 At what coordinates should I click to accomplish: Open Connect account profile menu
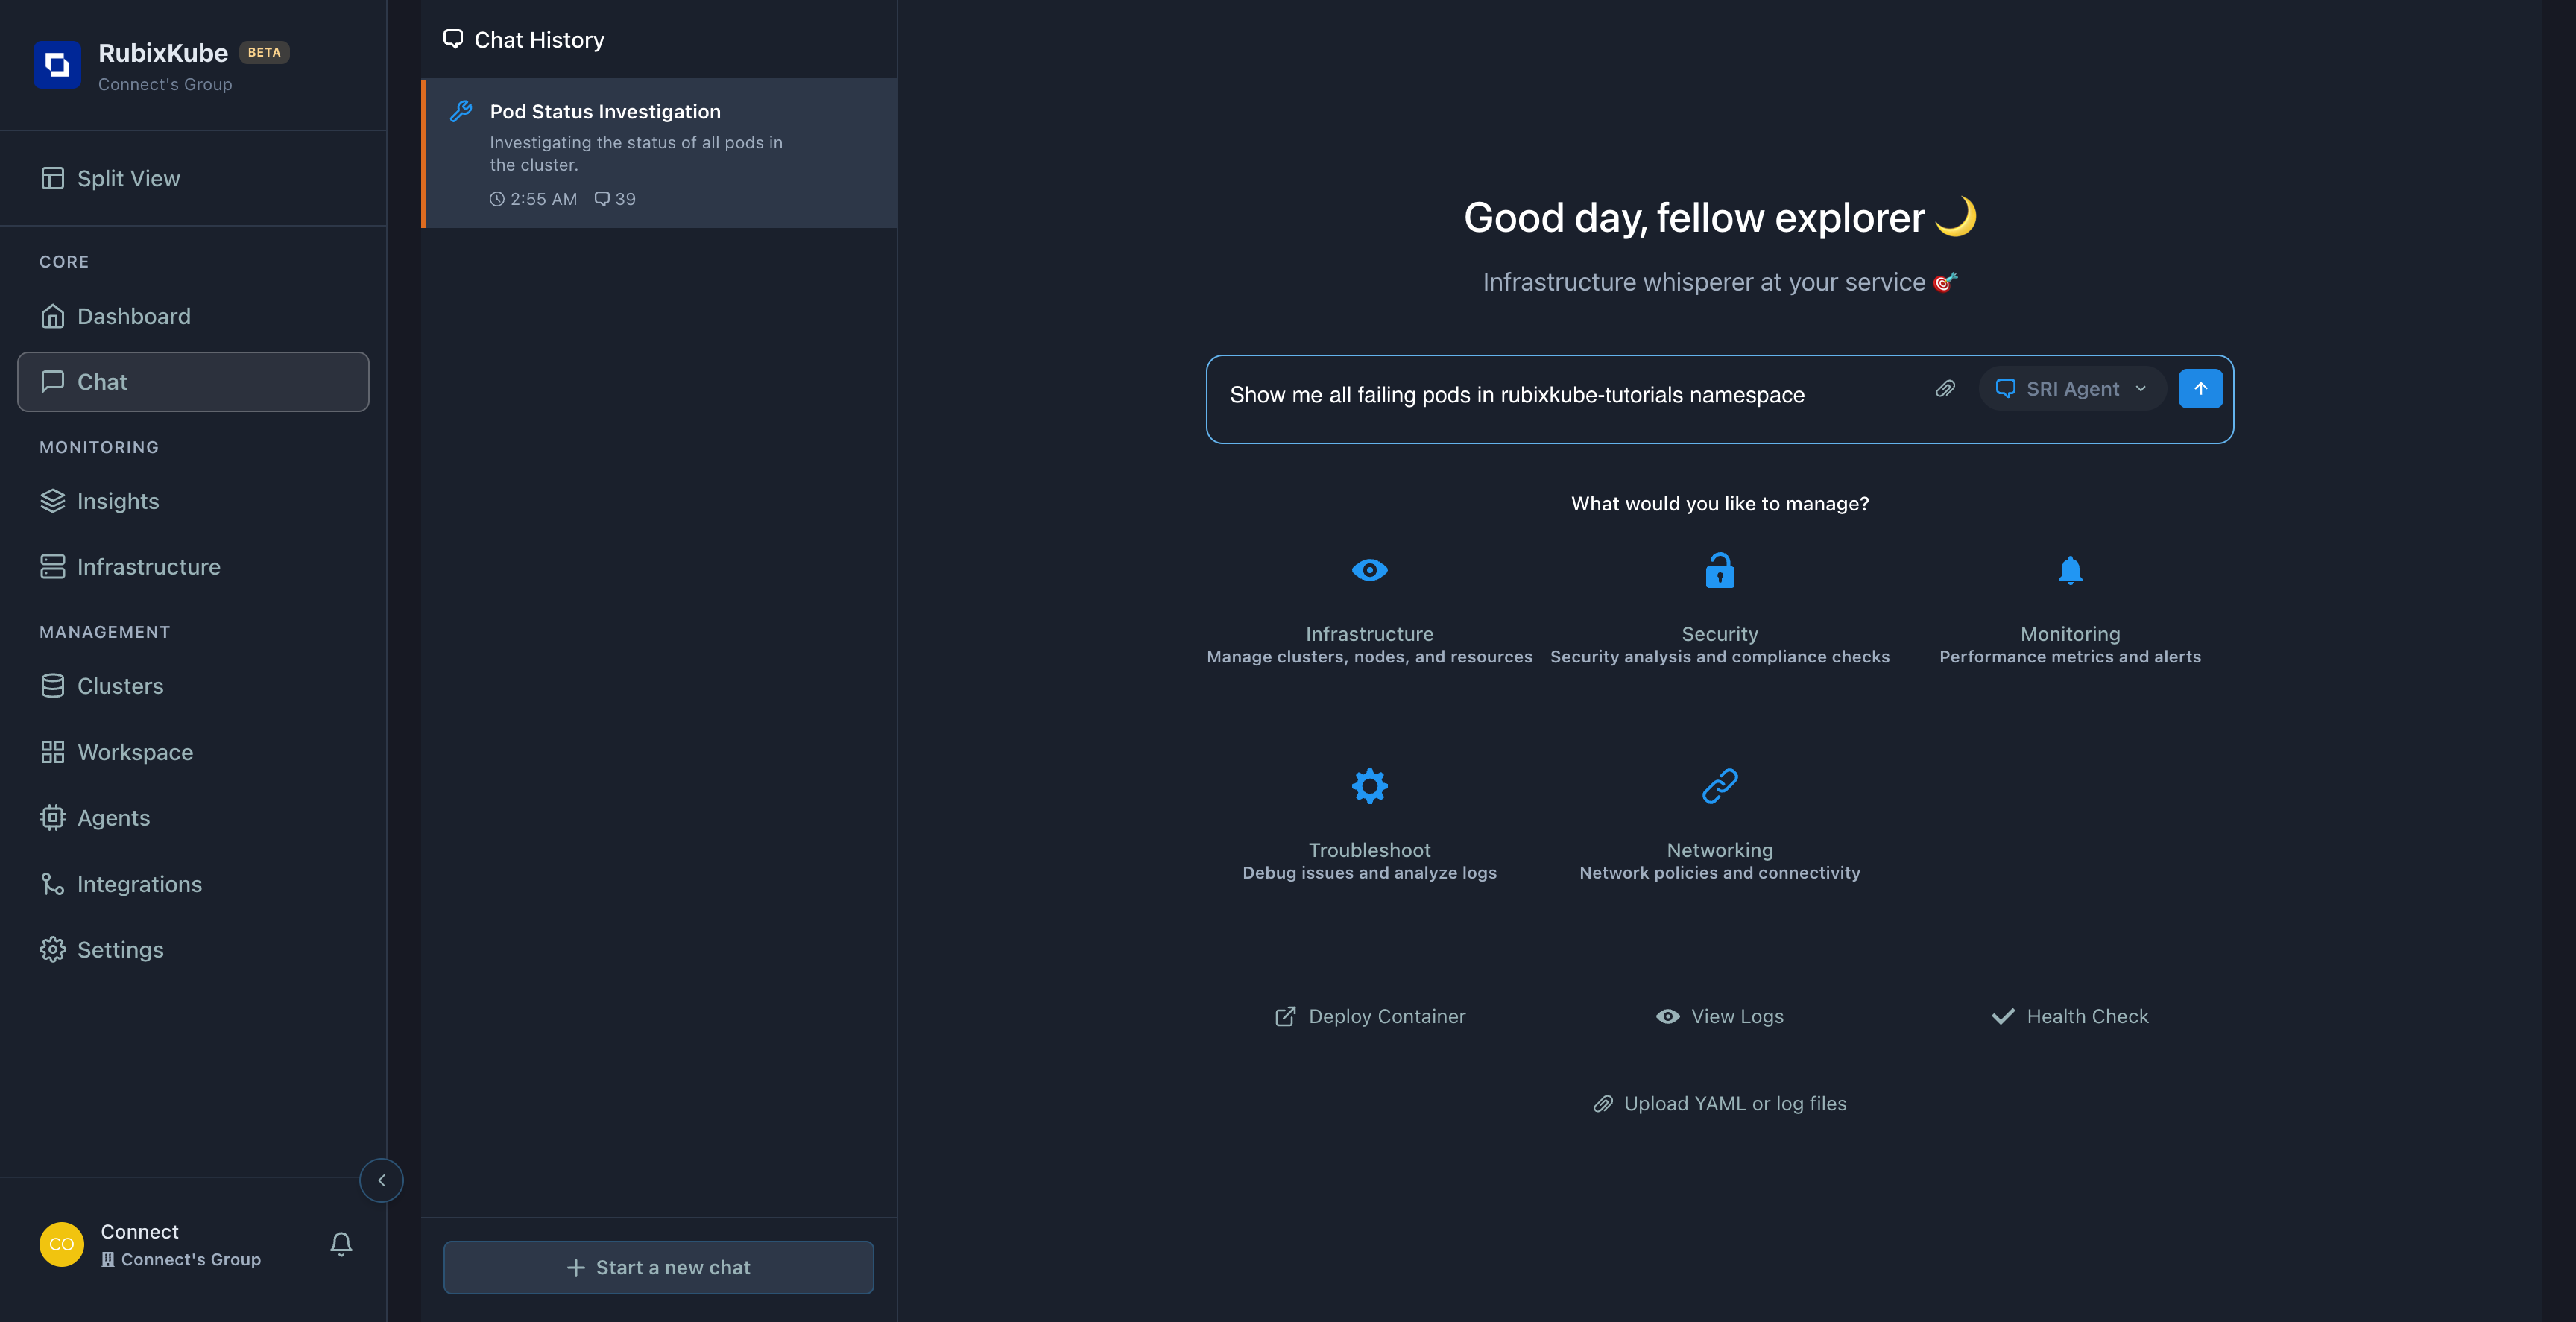150,1244
